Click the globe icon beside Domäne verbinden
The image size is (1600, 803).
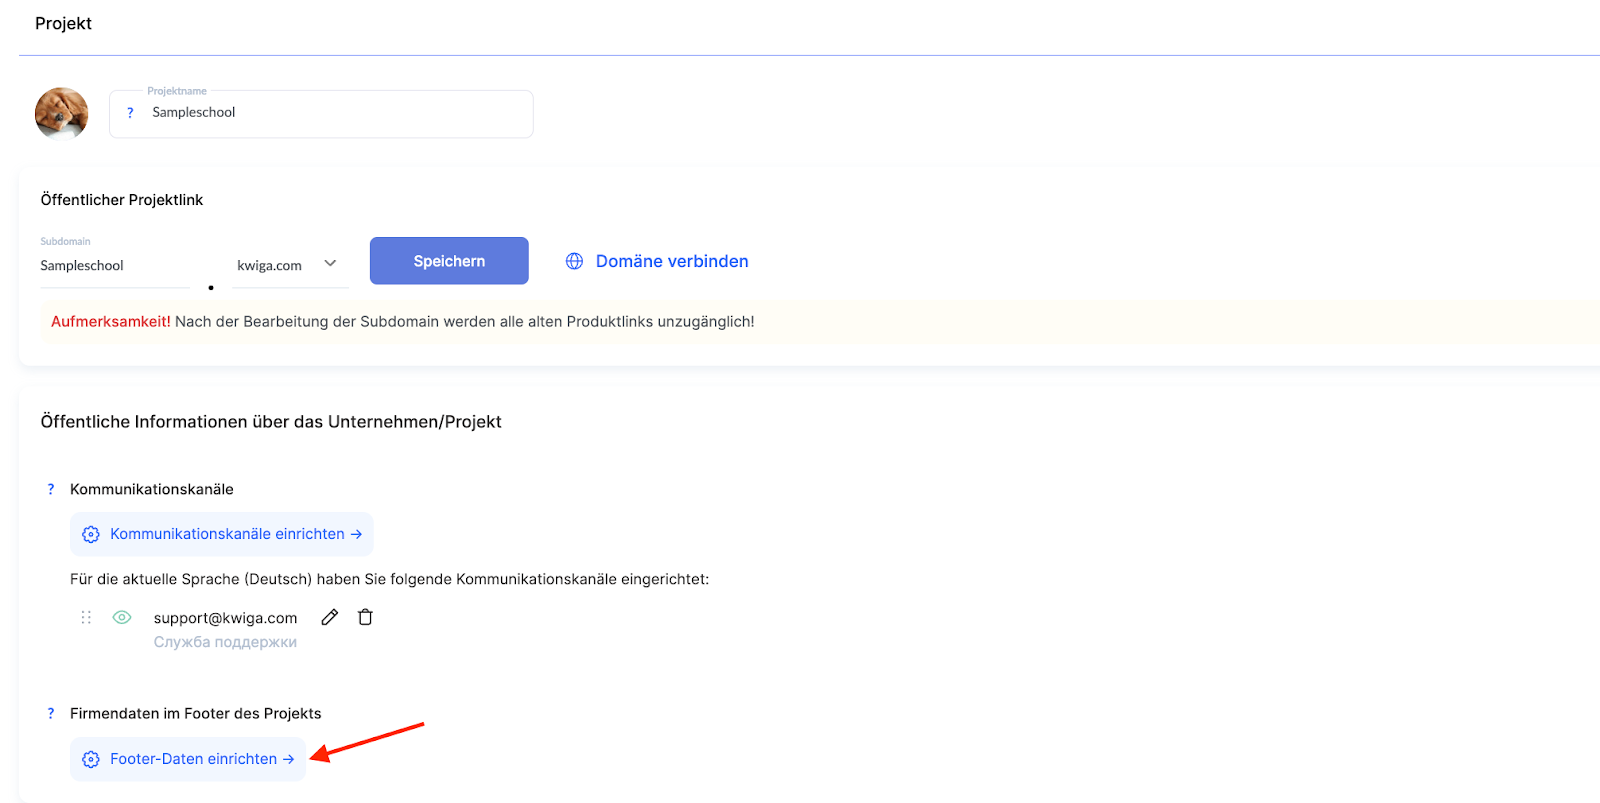(x=574, y=261)
